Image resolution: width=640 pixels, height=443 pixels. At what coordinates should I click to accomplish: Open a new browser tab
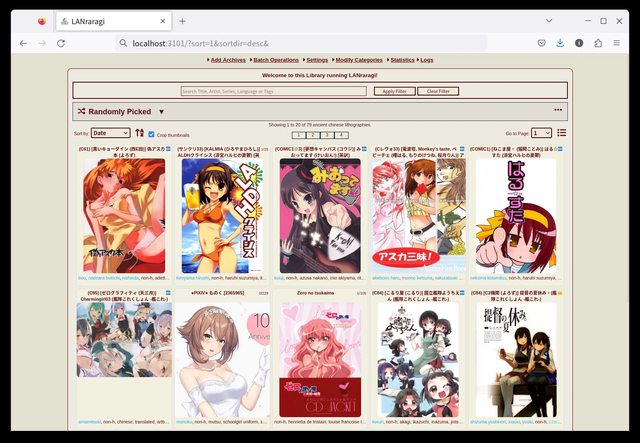[182, 20]
